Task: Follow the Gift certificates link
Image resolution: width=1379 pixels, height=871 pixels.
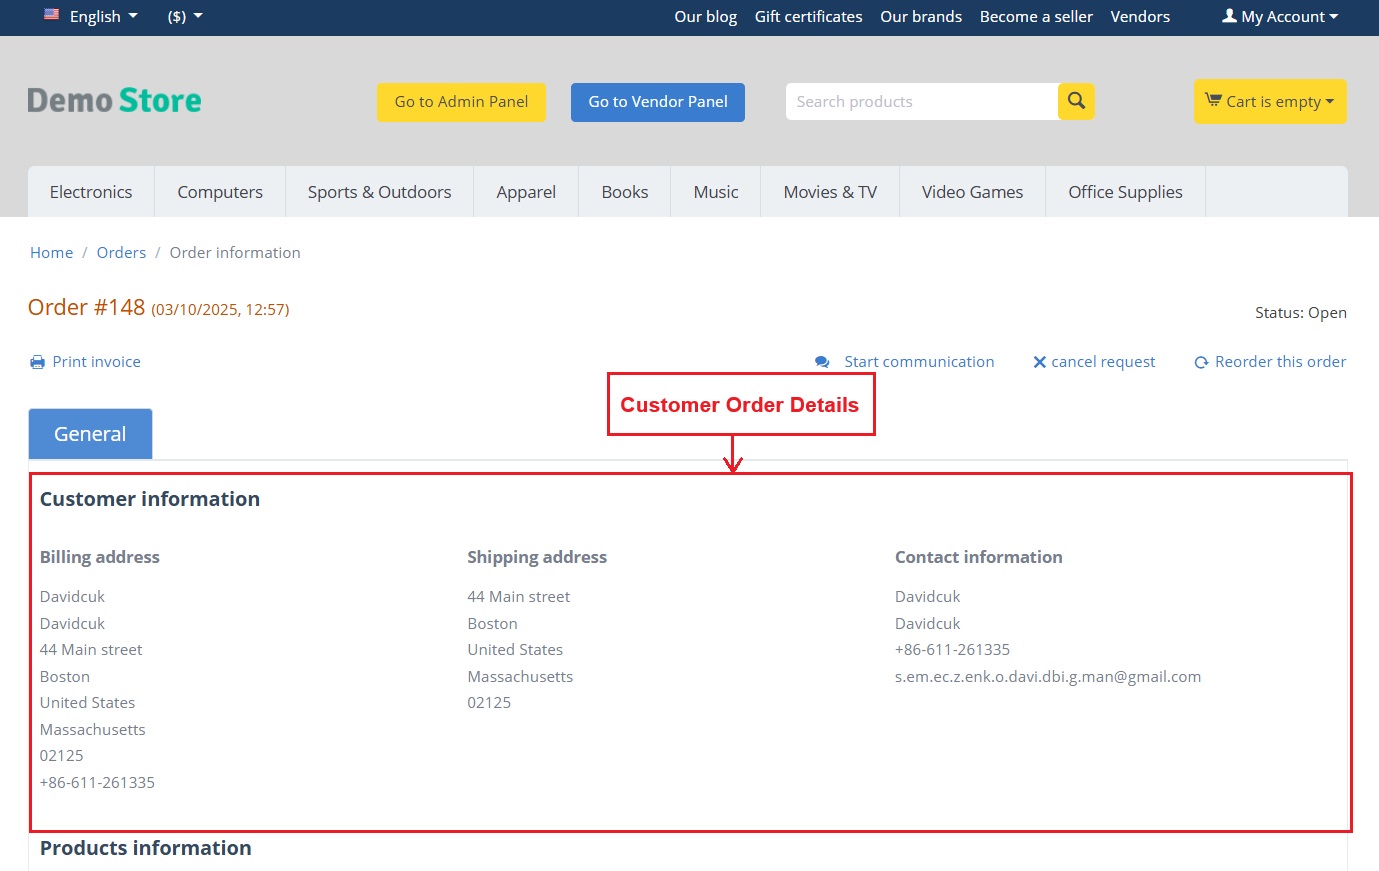Action: [808, 16]
